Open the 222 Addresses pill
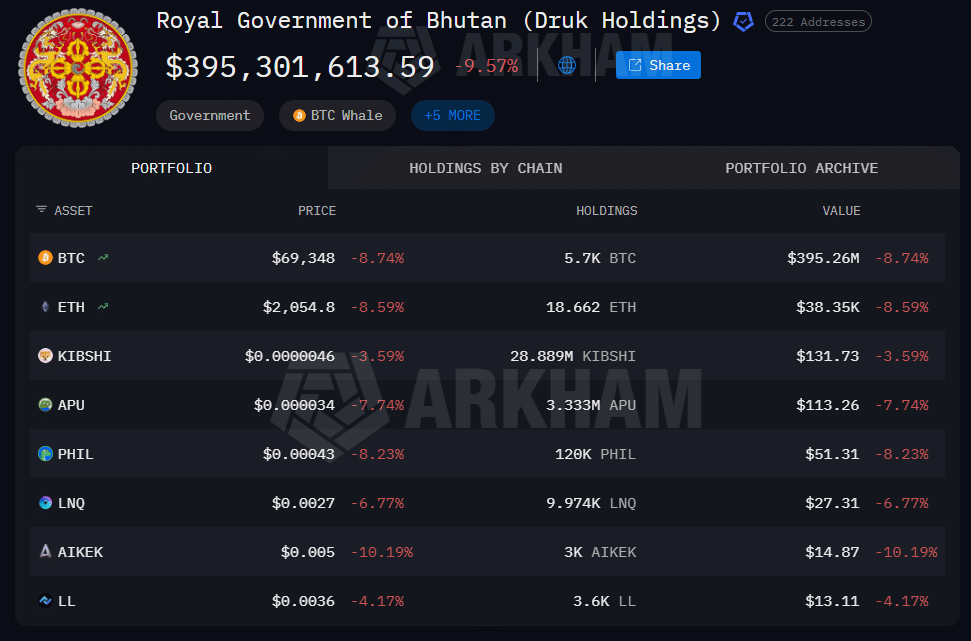The width and height of the screenshot is (971, 641). (x=818, y=22)
